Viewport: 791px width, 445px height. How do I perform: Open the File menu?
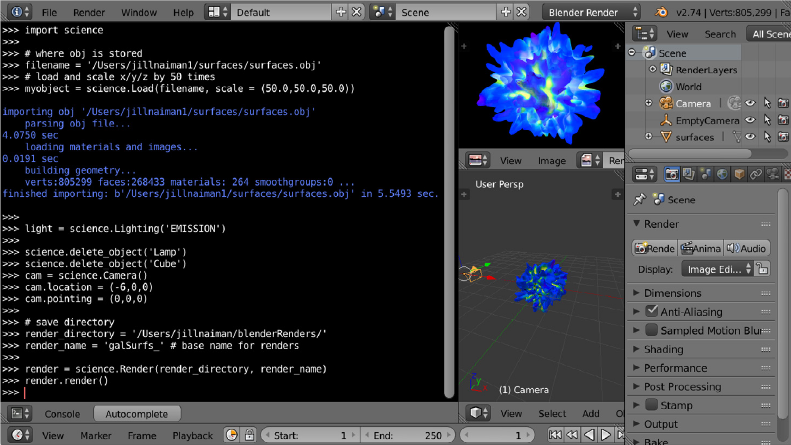pyautogui.click(x=49, y=13)
